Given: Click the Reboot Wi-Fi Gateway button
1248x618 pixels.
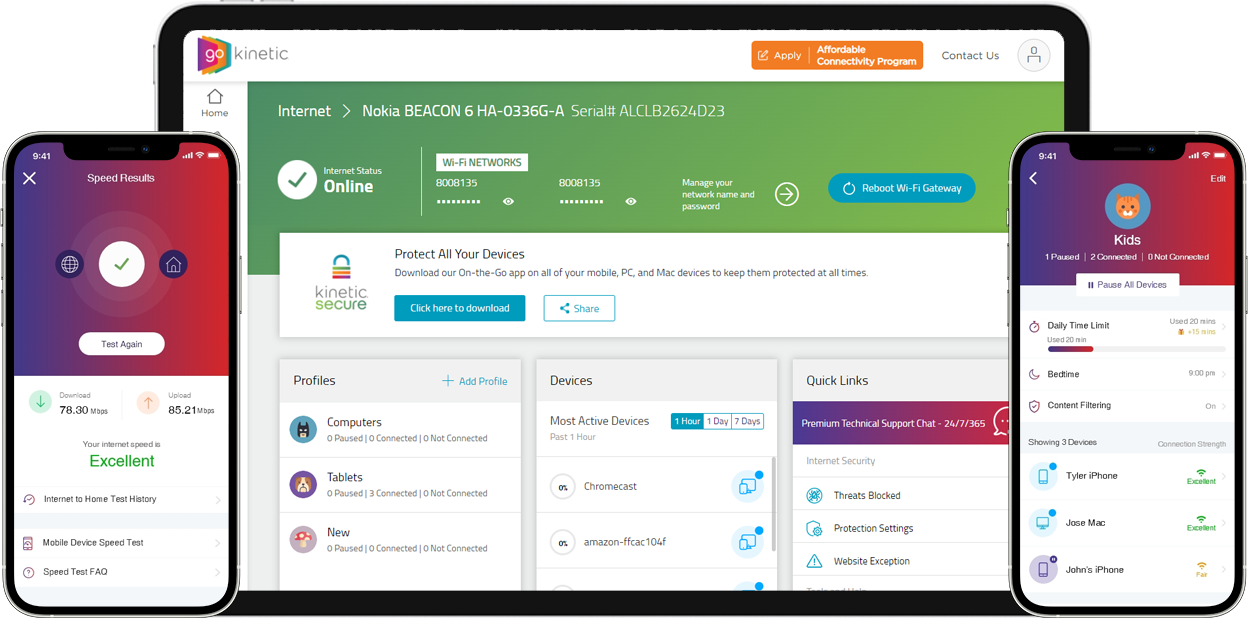Looking at the screenshot, I should coord(901,188).
